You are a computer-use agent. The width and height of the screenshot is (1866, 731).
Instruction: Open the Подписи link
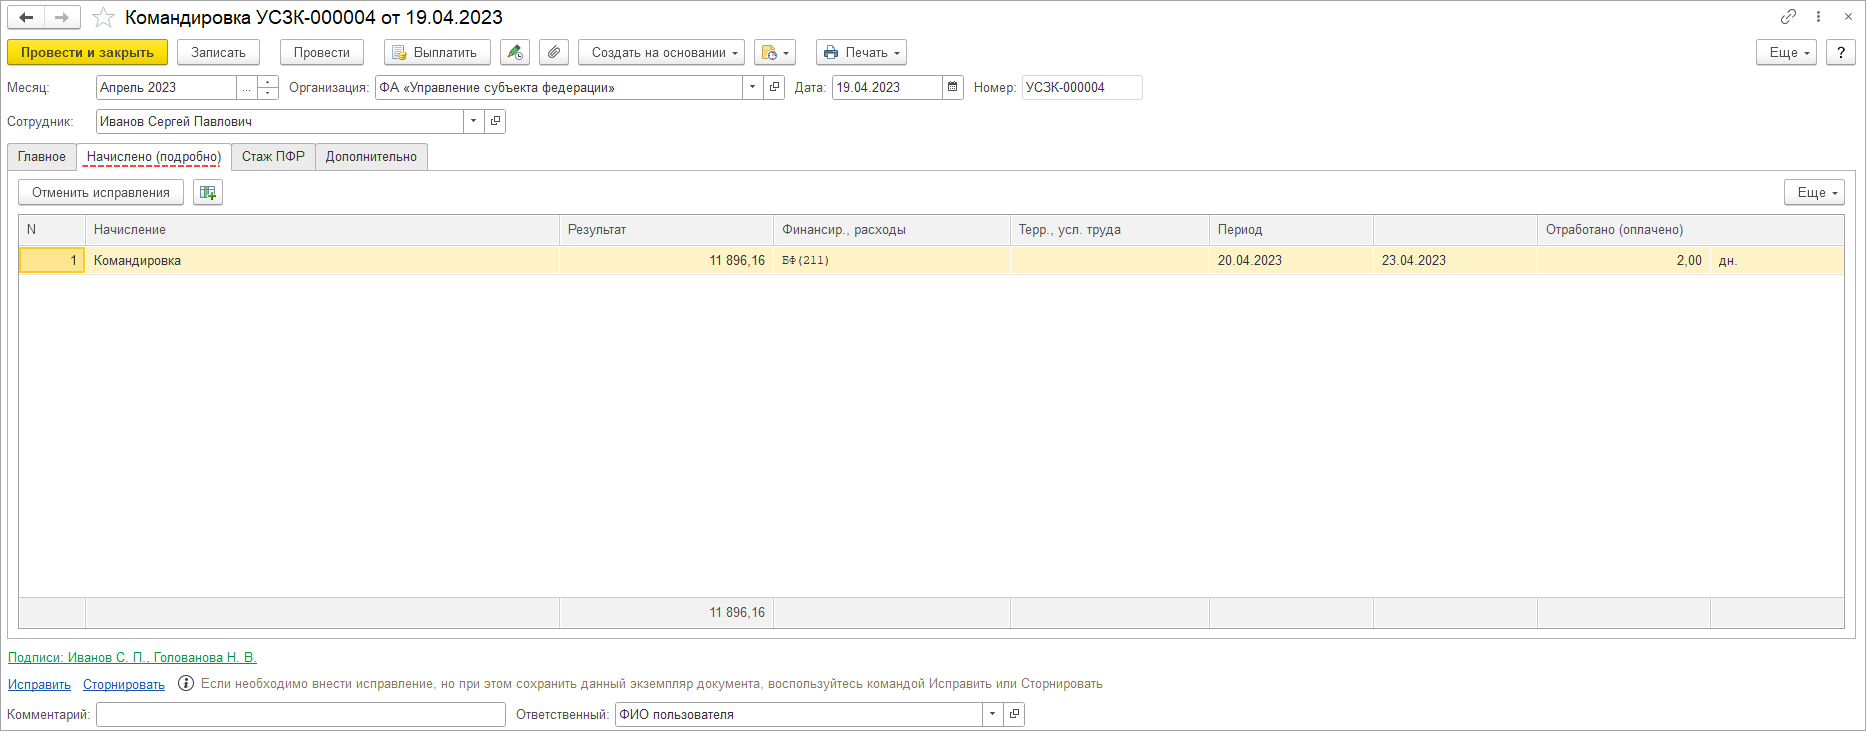pos(132,657)
